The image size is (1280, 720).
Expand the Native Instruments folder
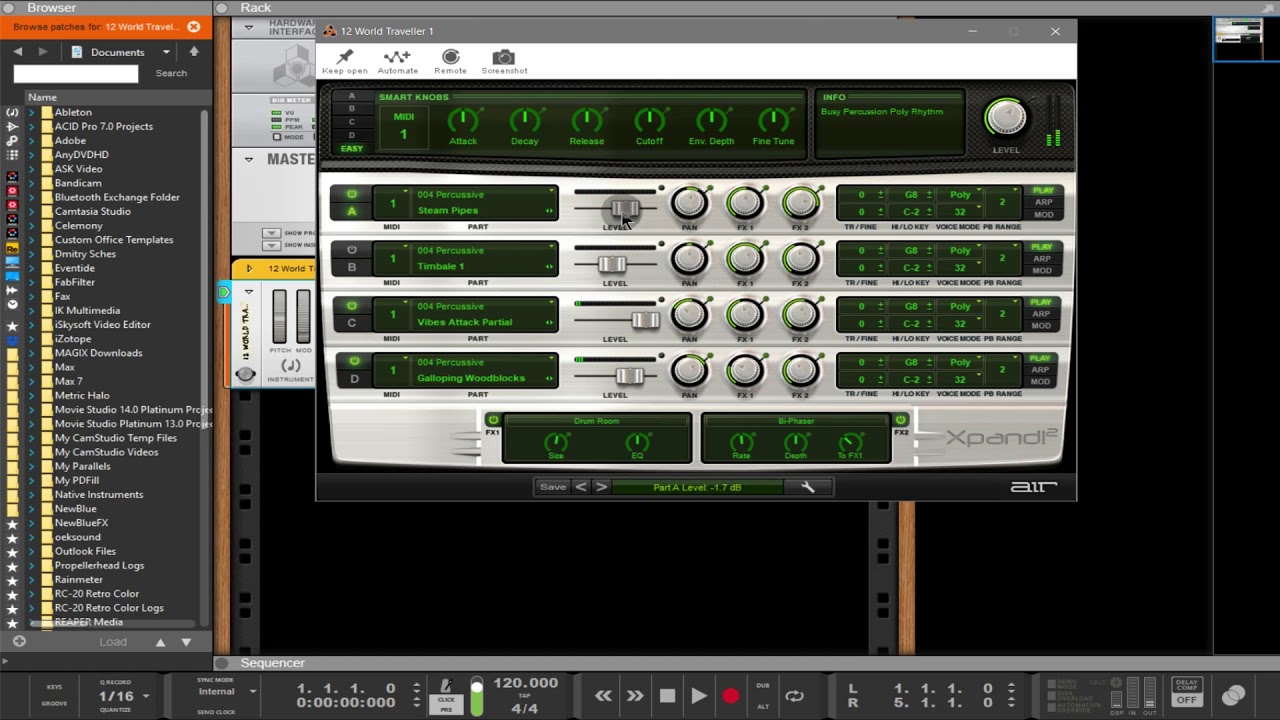pos(31,494)
